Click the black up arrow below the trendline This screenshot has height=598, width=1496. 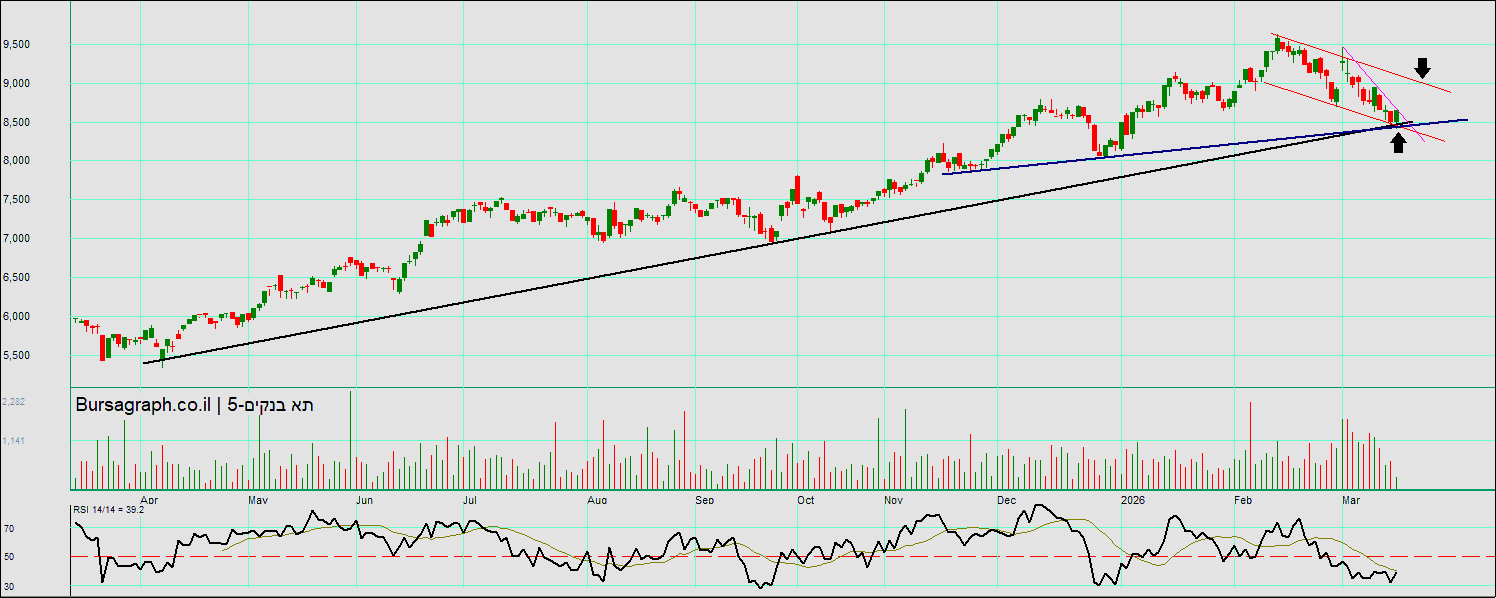(1398, 144)
